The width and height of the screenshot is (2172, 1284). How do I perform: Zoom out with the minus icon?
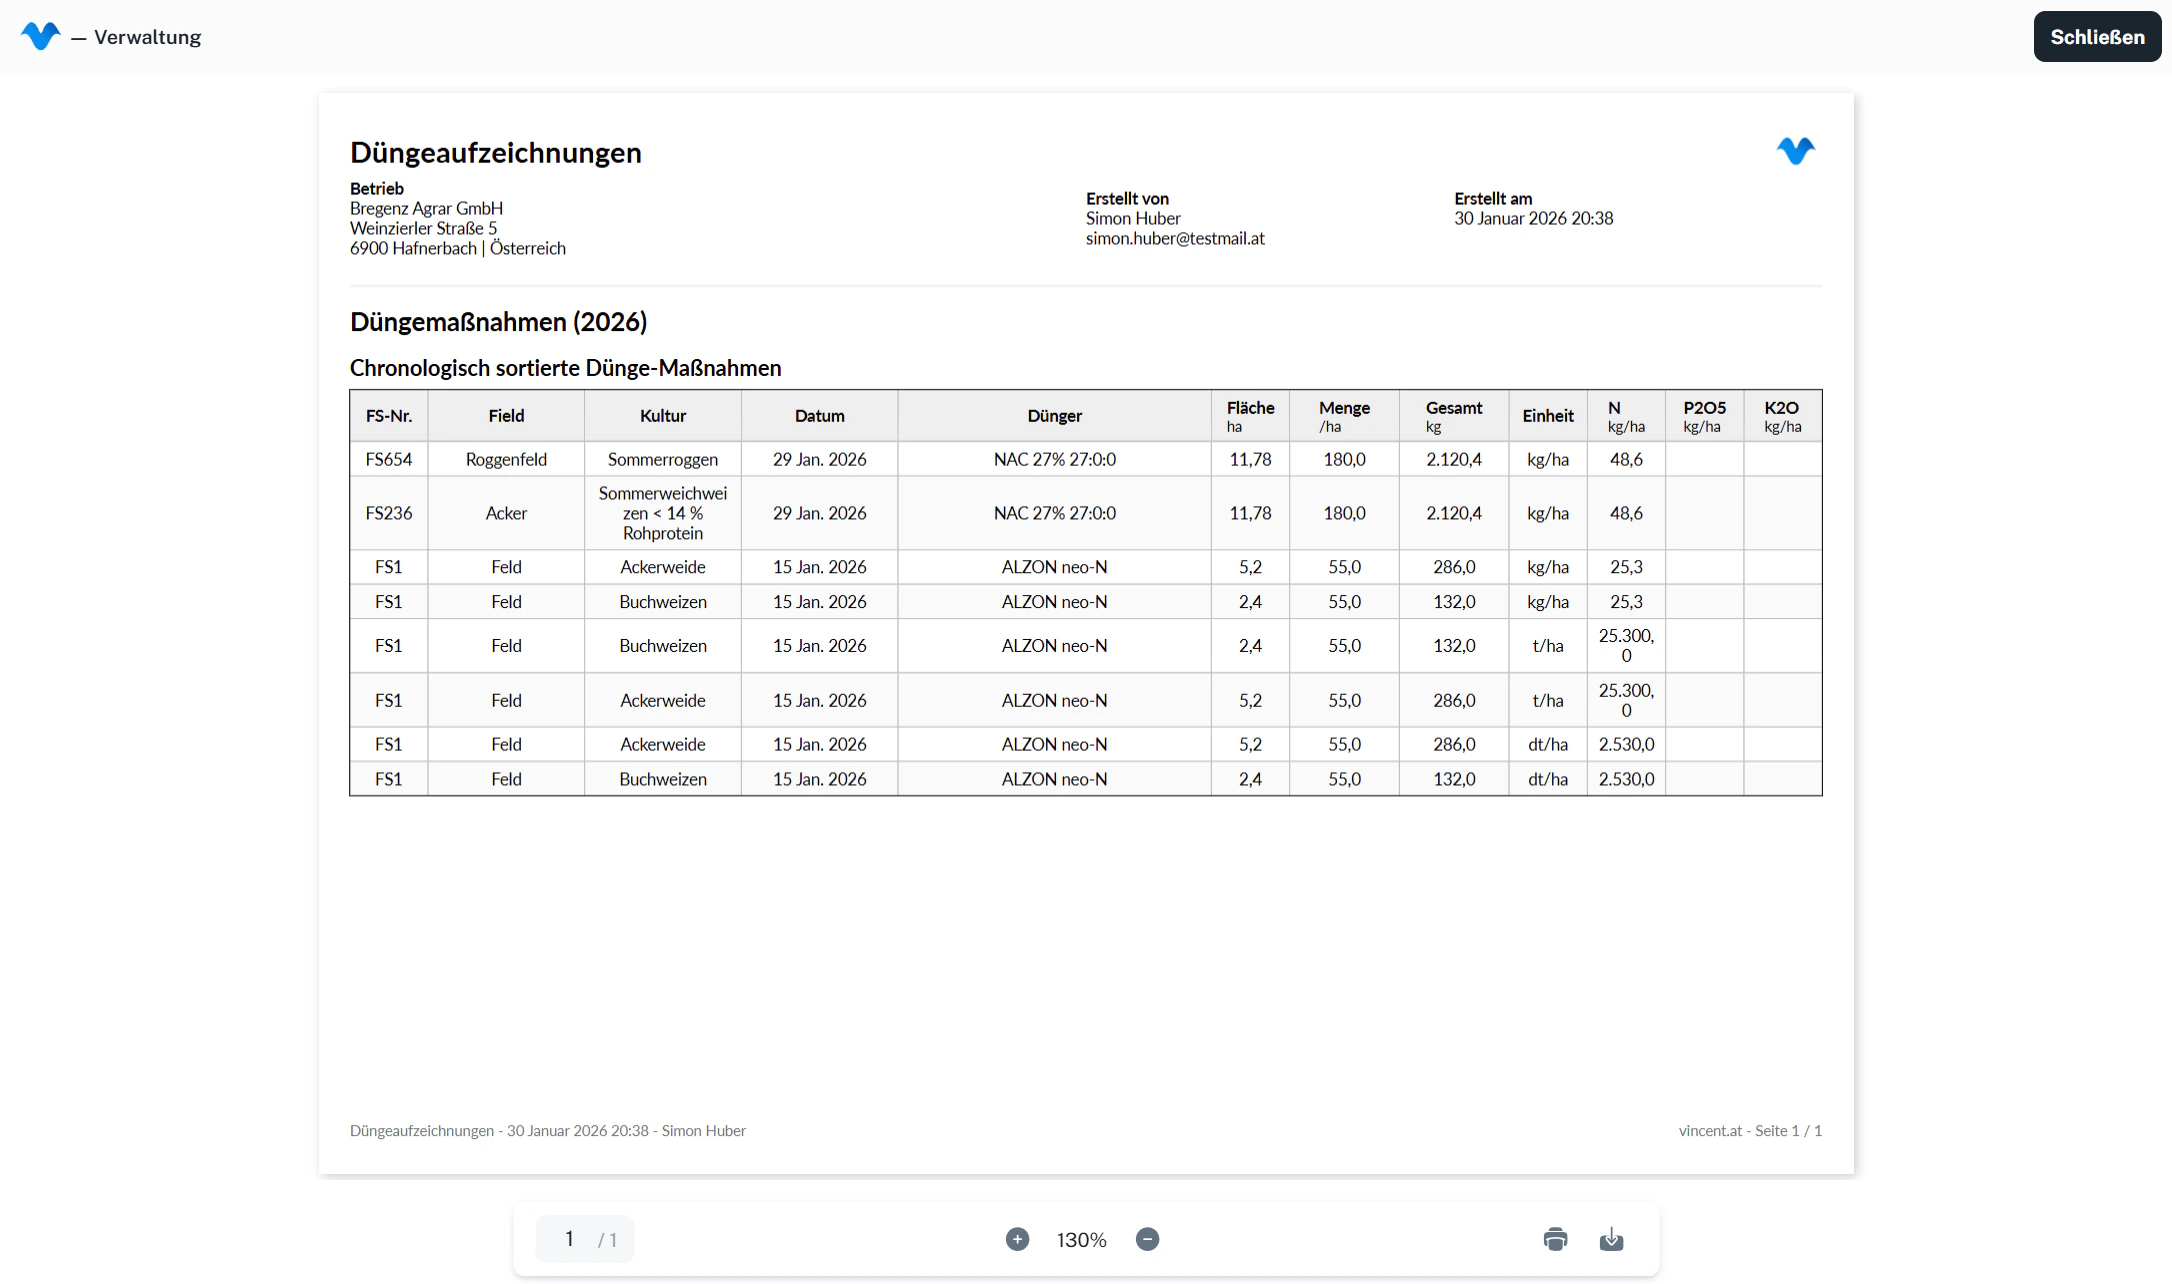coord(1147,1239)
